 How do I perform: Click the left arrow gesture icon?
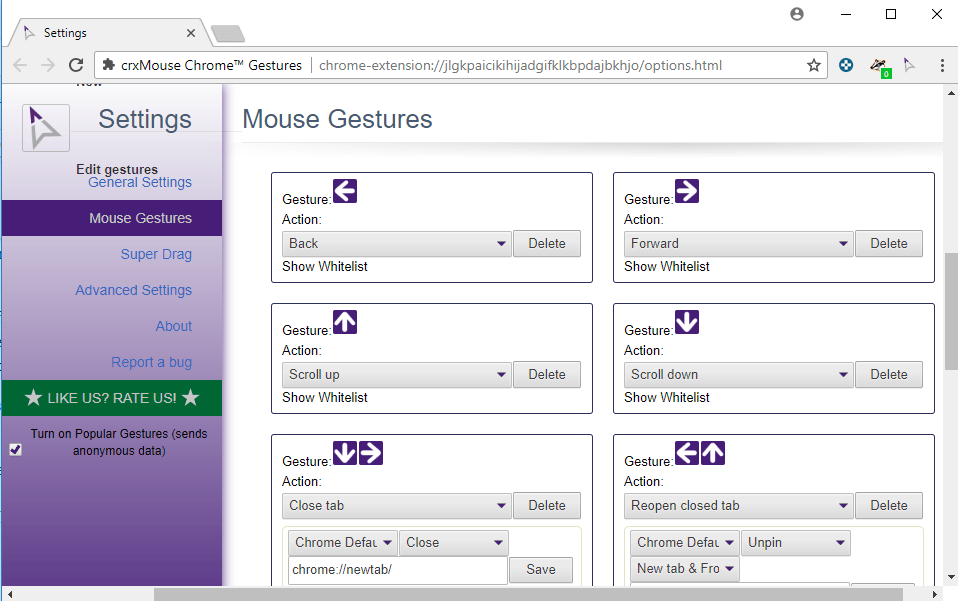(345, 191)
